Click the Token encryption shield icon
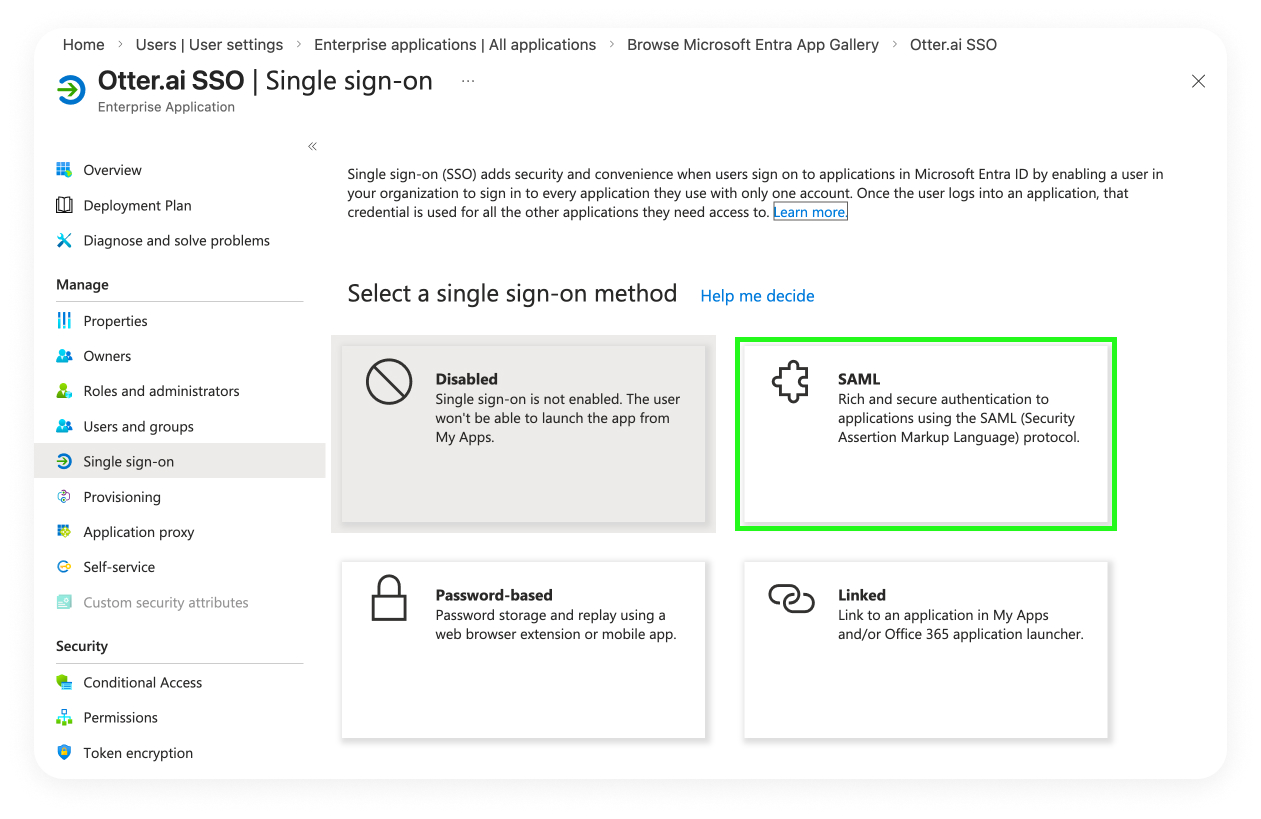This screenshot has height=819, width=1261. [x=64, y=753]
